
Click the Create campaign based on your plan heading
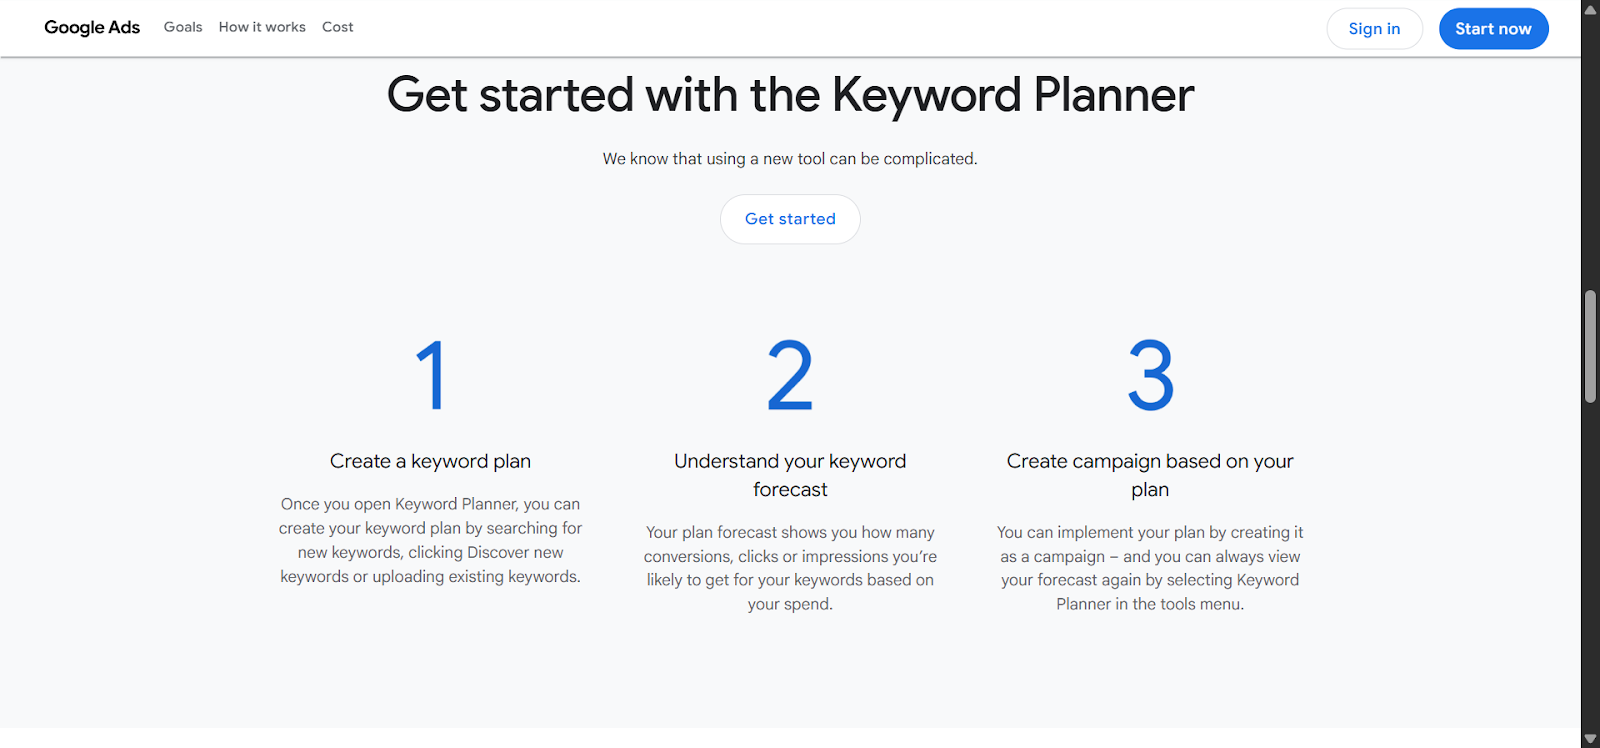1150,474
